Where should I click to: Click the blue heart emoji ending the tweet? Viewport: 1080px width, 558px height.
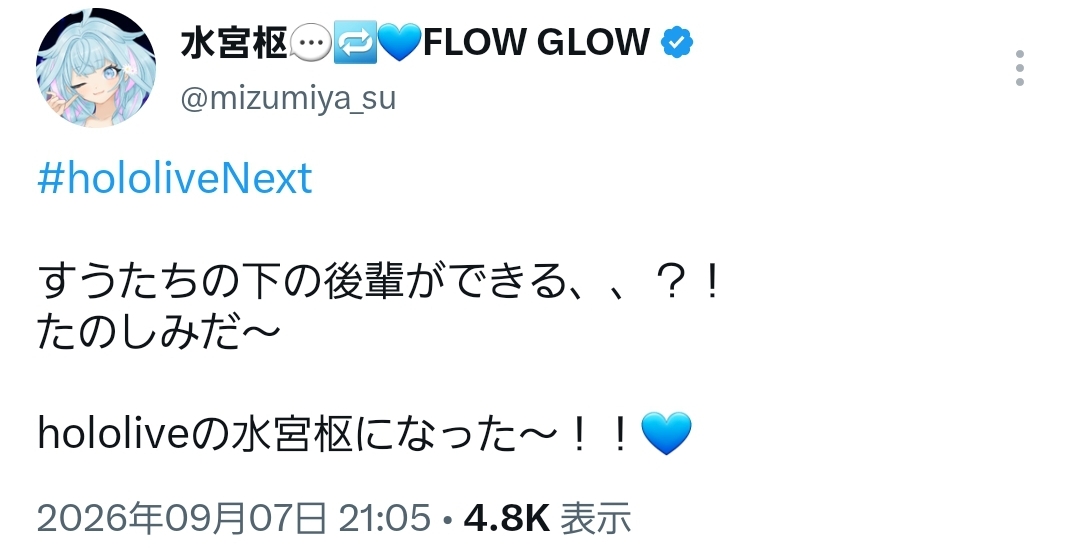[x=666, y=434]
